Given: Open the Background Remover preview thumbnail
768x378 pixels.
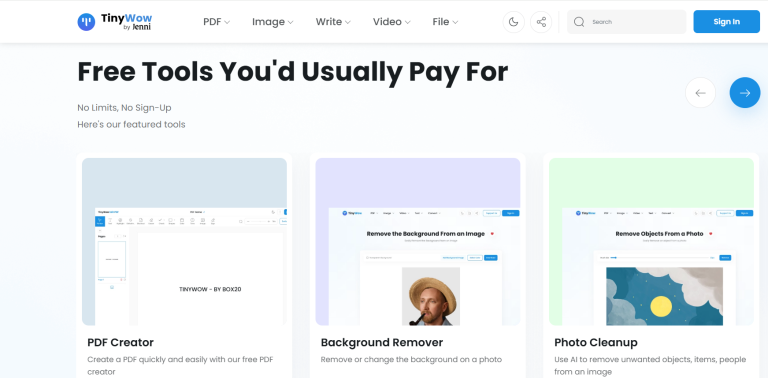Looking at the screenshot, I should point(418,241).
